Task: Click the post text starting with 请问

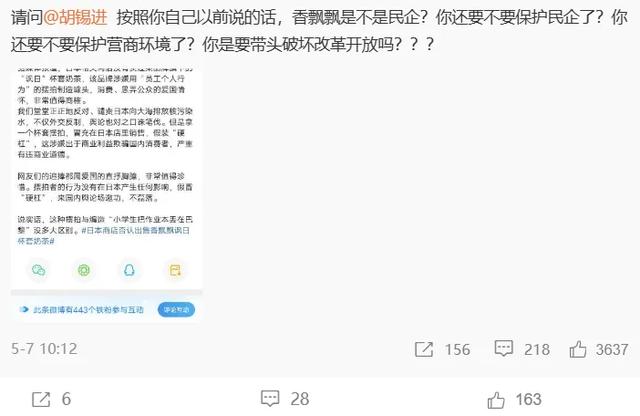Action: (x=319, y=31)
